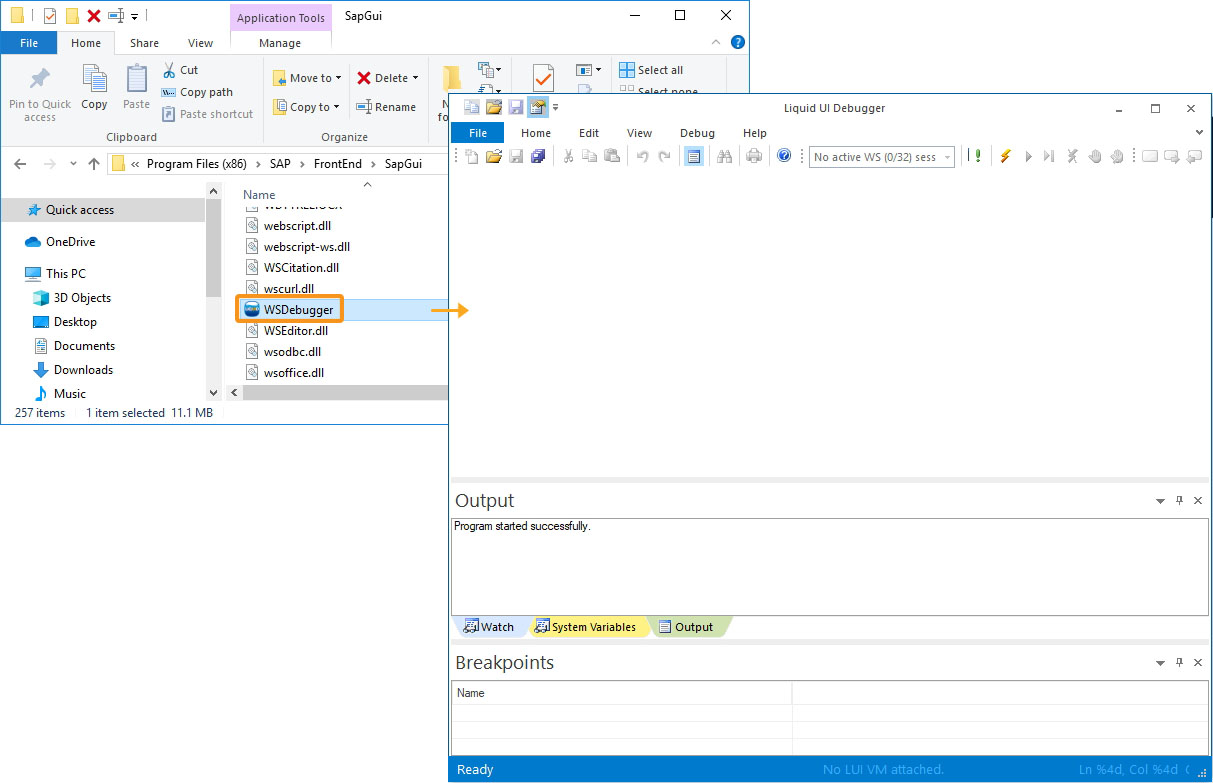Close the Output panel
Image resolution: width=1213 pixels, height=783 pixels.
(x=1198, y=500)
